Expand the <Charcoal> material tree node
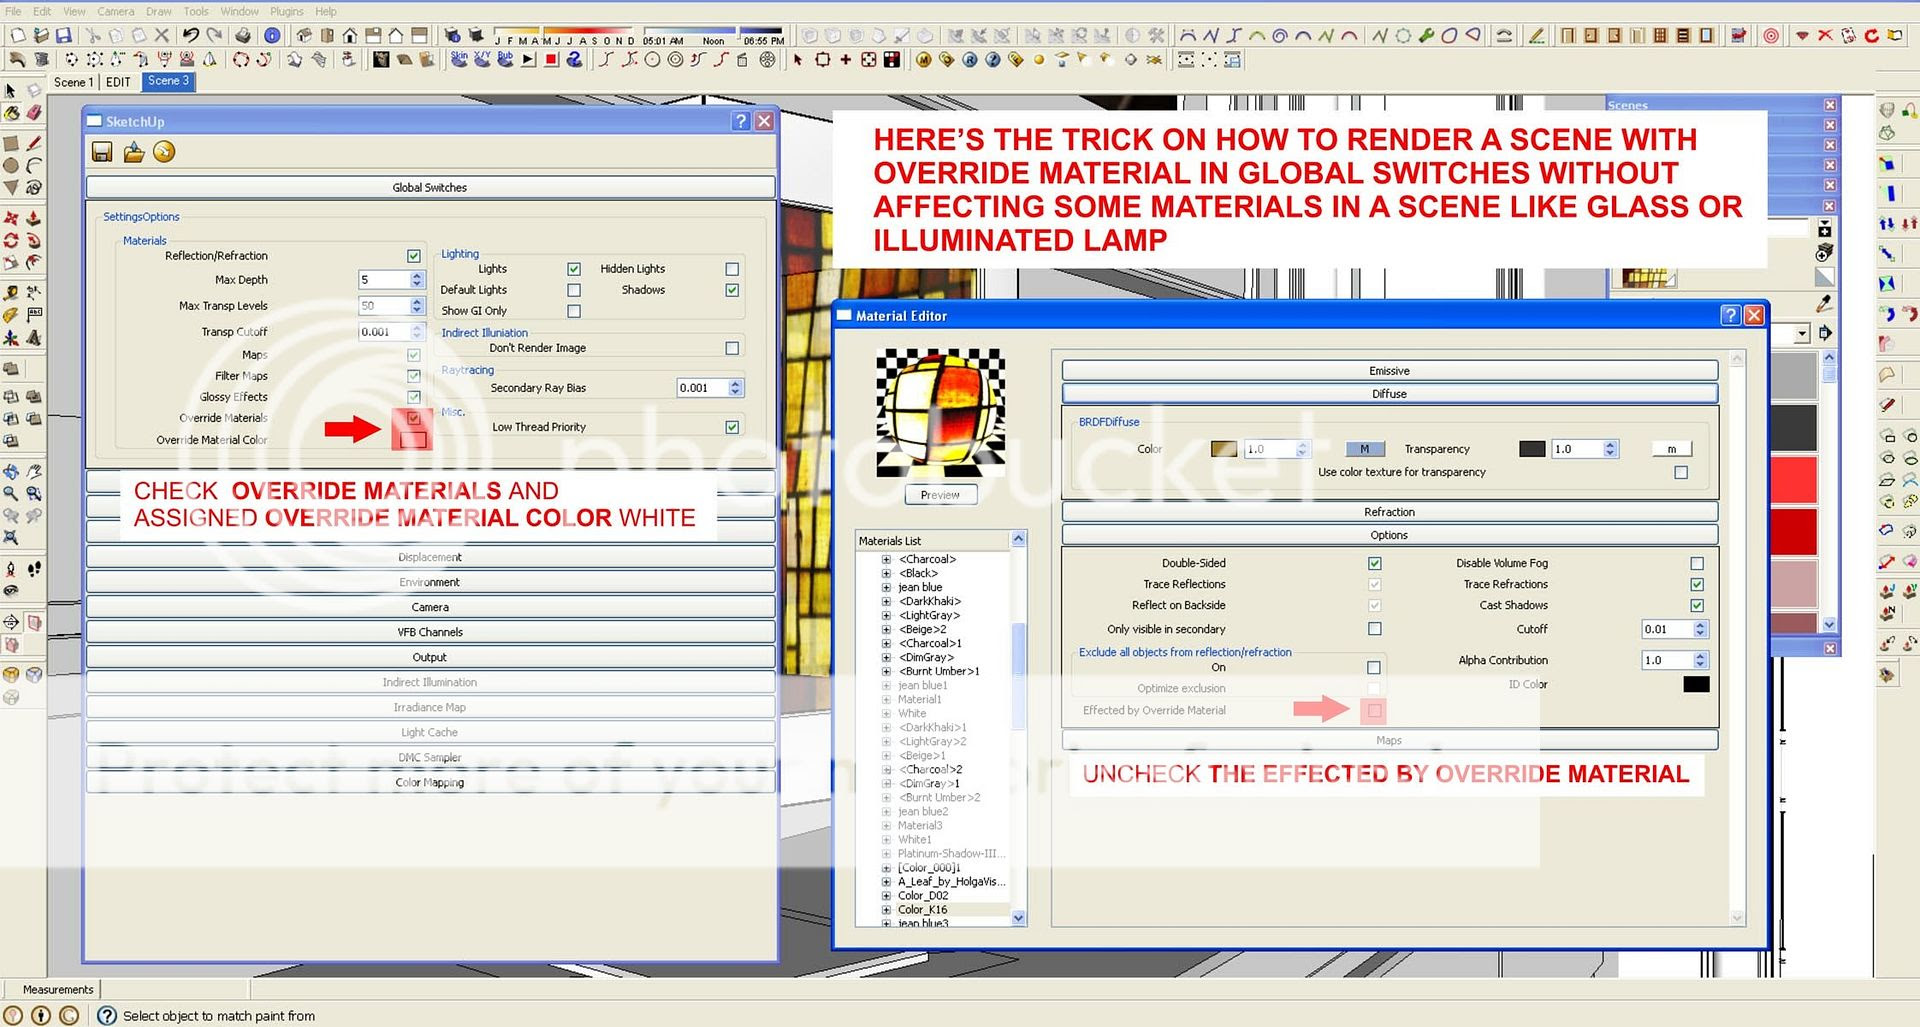The width and height of the screenshot is (1920, 1027). coord(886,559)
